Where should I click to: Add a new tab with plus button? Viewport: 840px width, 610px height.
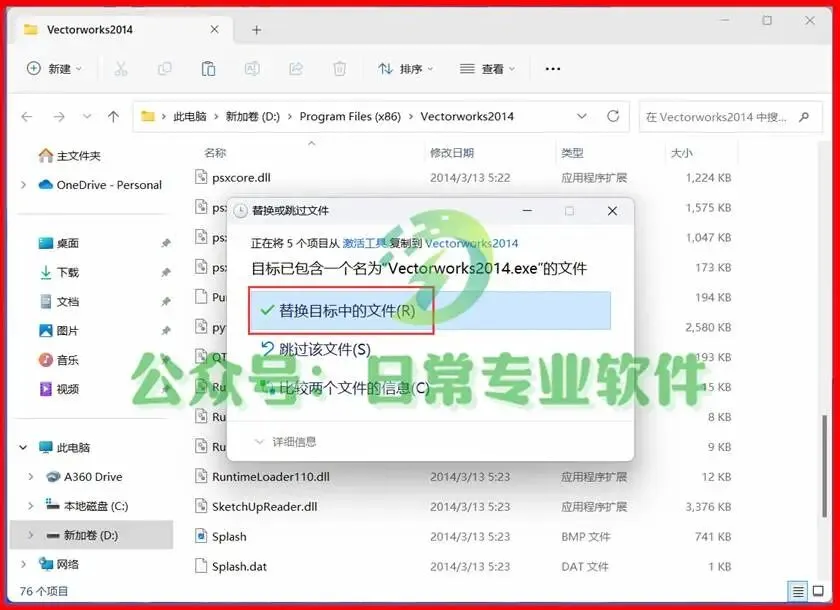click(x=257, y=30)
